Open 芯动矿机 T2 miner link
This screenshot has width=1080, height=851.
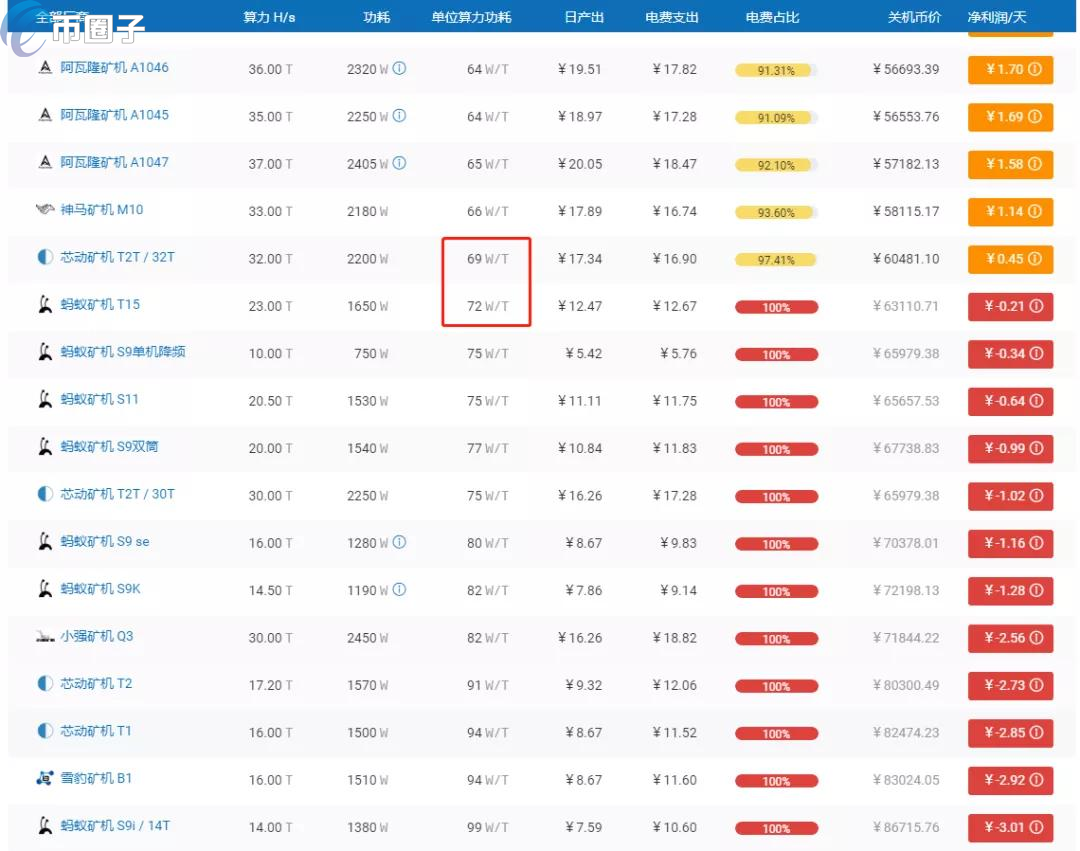(x=96, y=683)
